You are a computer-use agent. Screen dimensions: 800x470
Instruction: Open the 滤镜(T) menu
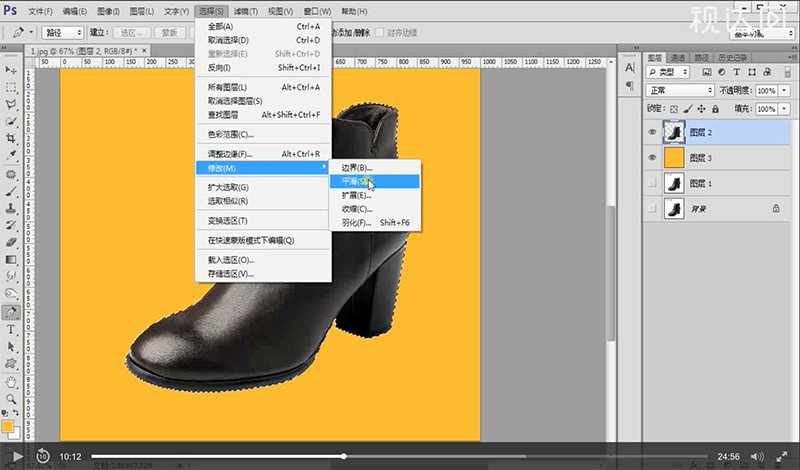pos(245,11)
